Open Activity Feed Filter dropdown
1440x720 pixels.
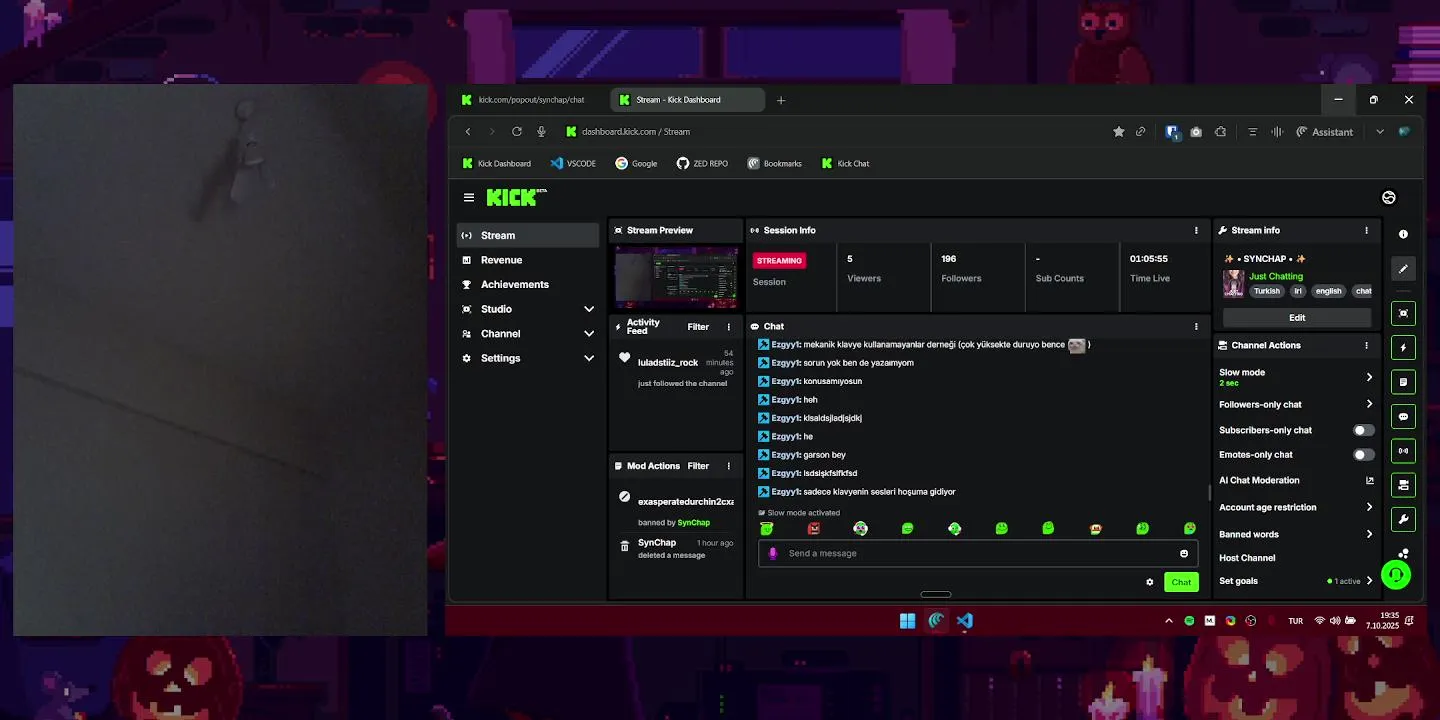click(x=698, y=327)
